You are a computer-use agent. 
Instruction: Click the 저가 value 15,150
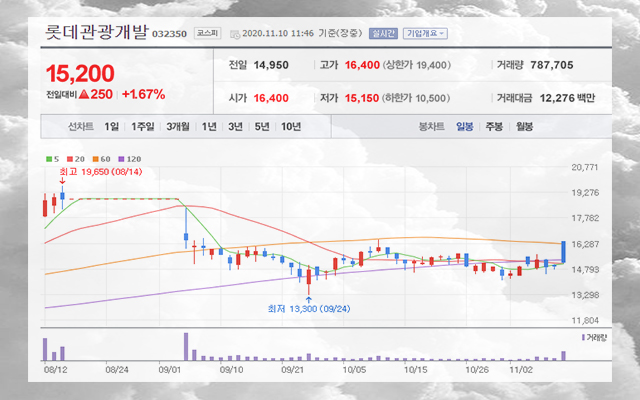click(362, 98)
